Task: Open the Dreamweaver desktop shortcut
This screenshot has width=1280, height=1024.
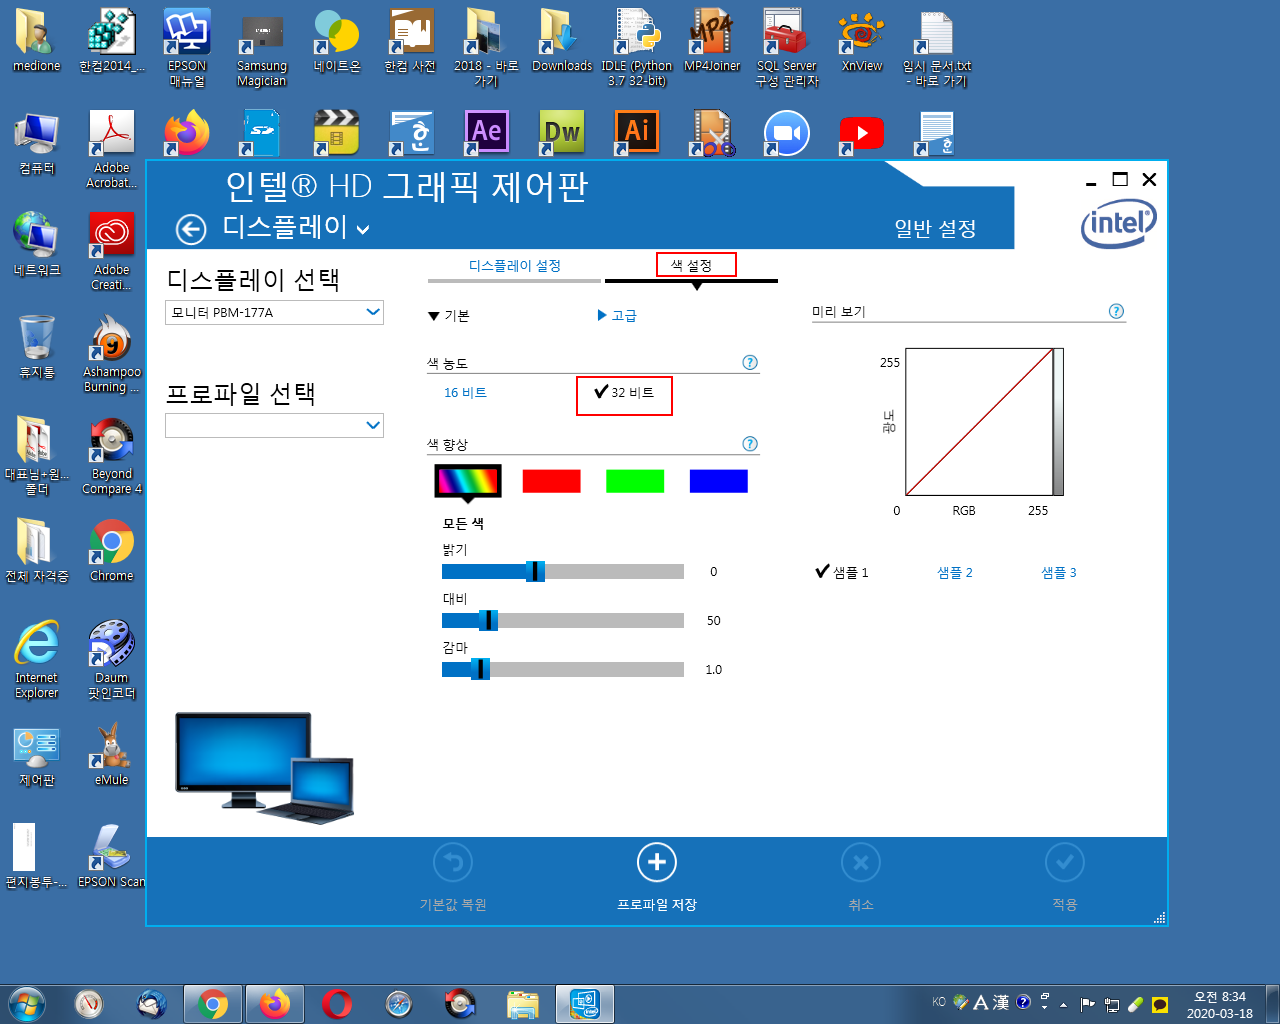Action: click(562, 132)
